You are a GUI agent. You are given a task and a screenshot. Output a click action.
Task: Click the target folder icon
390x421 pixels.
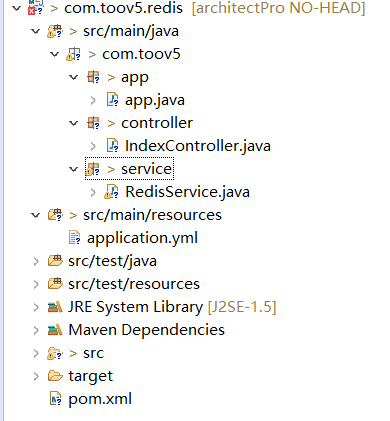(x=55, y=376)
